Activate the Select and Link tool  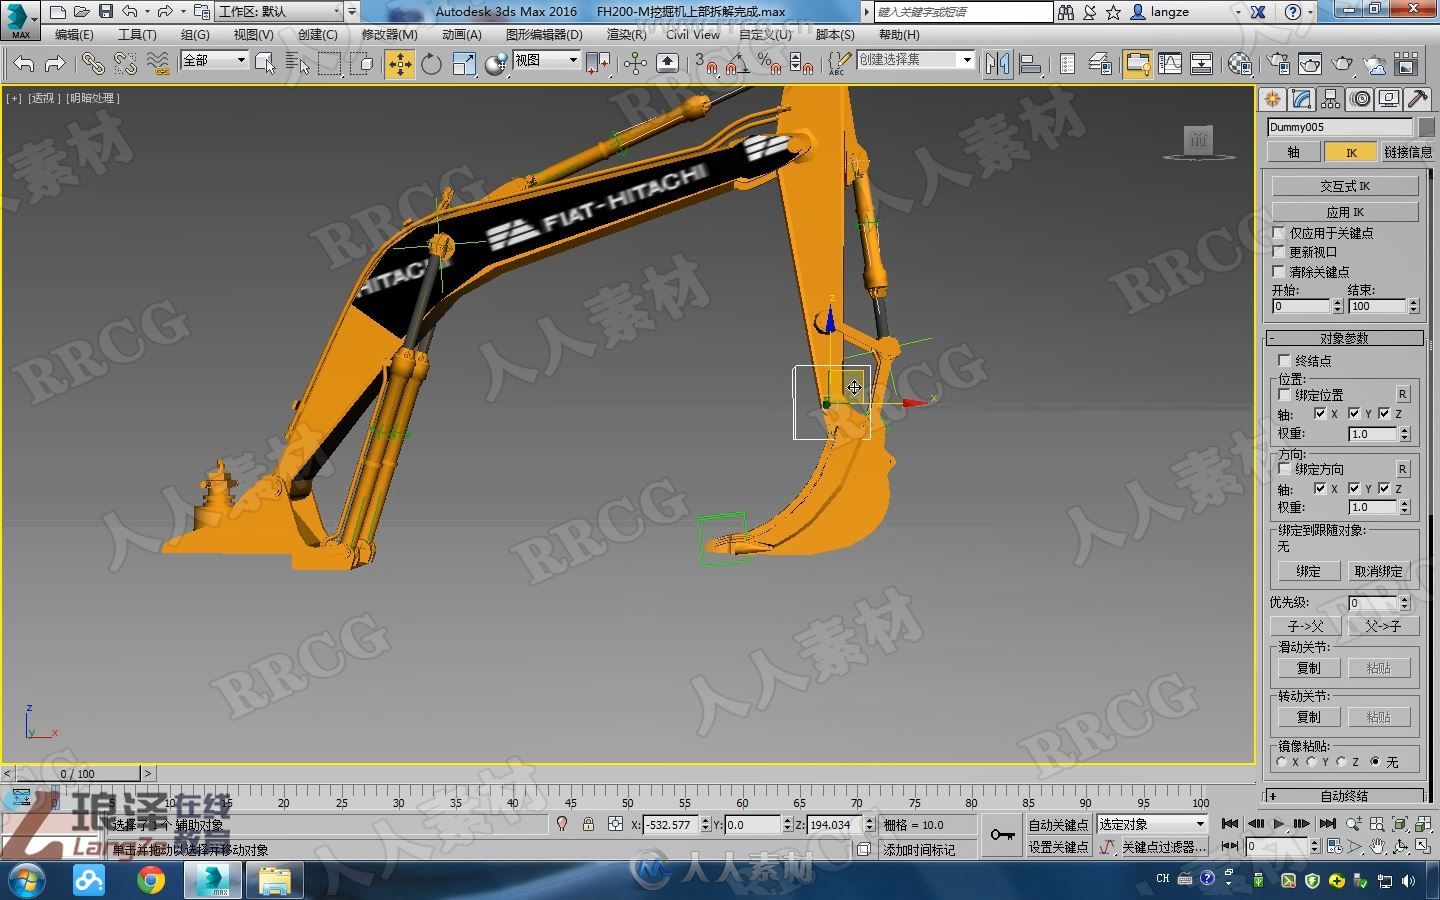point(92,64)
